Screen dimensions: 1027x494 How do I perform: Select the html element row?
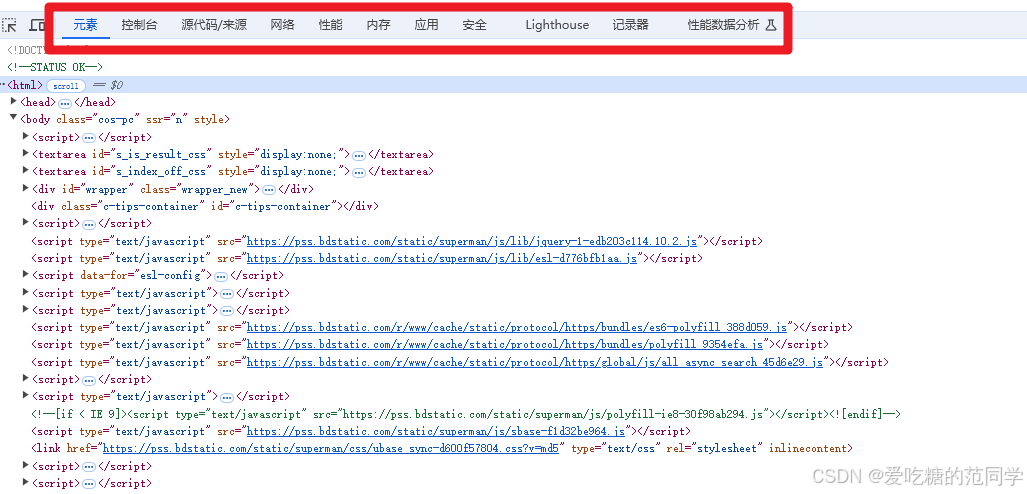click(514, 85)
